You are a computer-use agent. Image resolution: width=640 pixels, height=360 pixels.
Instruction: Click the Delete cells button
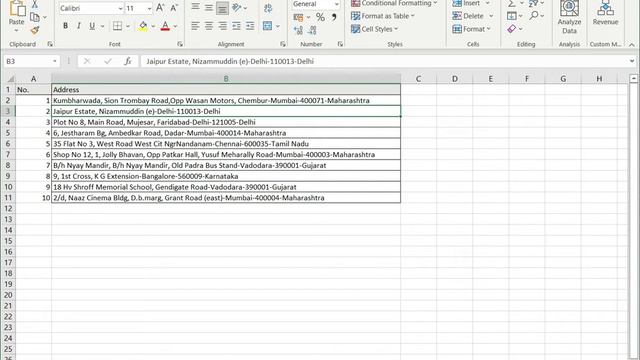tap(468, 16)
